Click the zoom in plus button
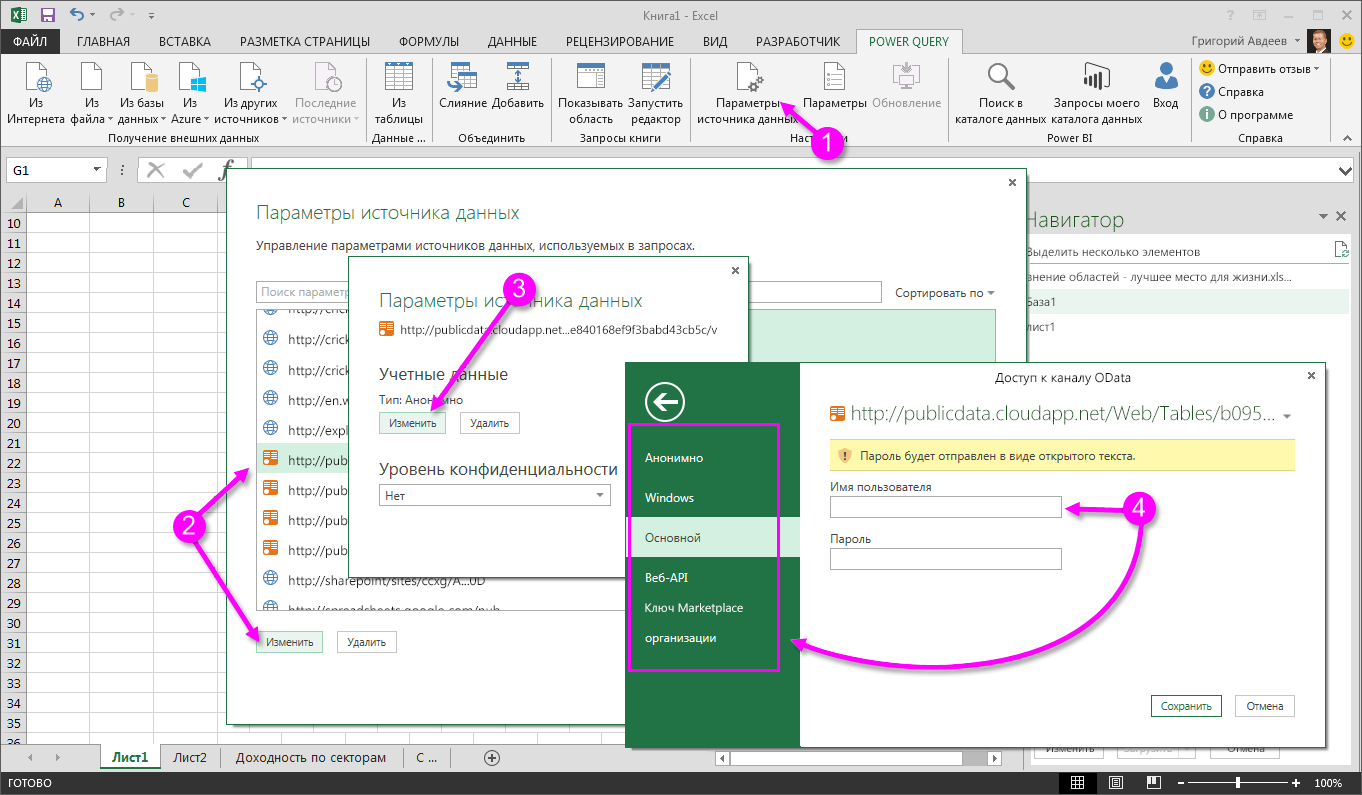 click(1296, 782)
